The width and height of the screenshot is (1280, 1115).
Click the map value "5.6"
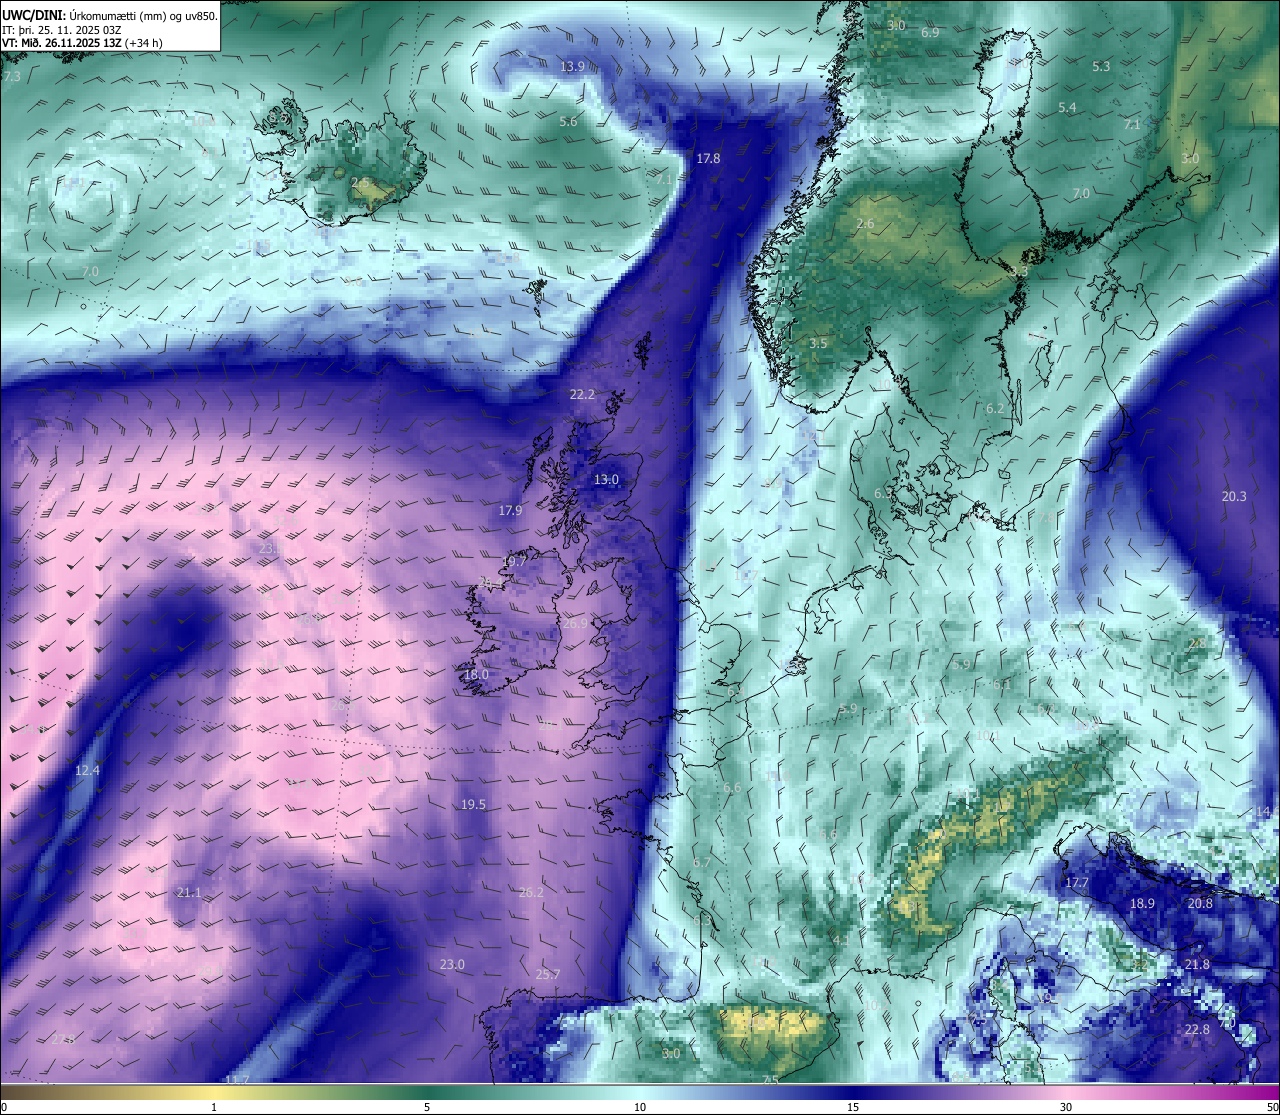[x=568, y=121]
